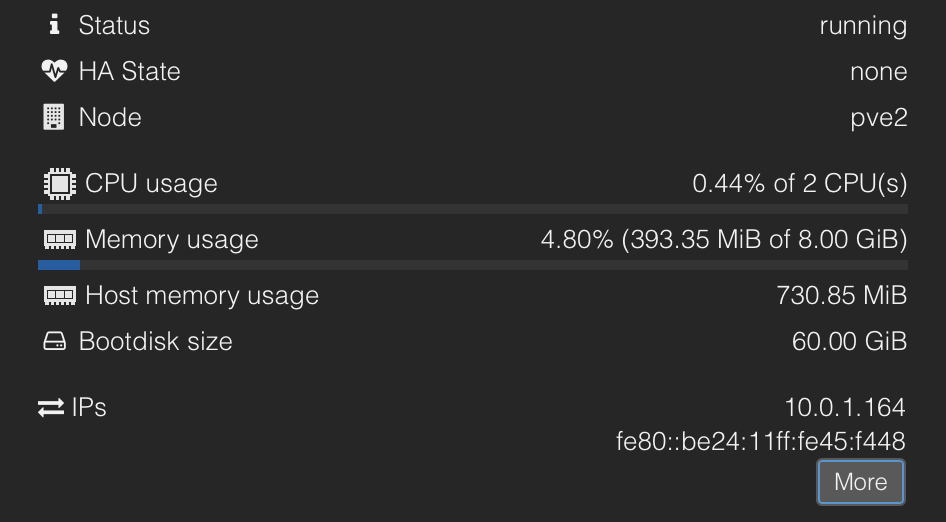Viewport: 946px width, 522px height.
Task: Select the fe80 IPv6 address text
Action: coord(760,441)
